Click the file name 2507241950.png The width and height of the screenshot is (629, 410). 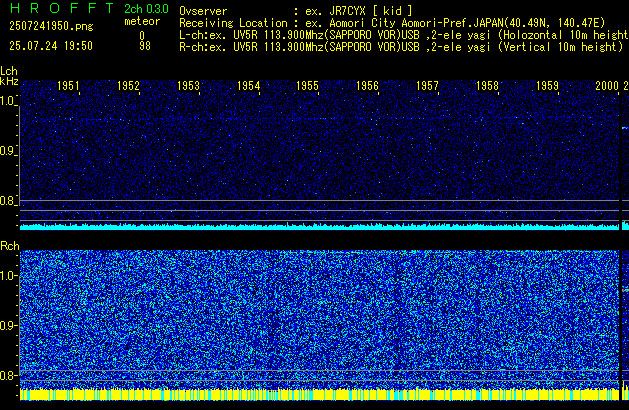(51, 26)
